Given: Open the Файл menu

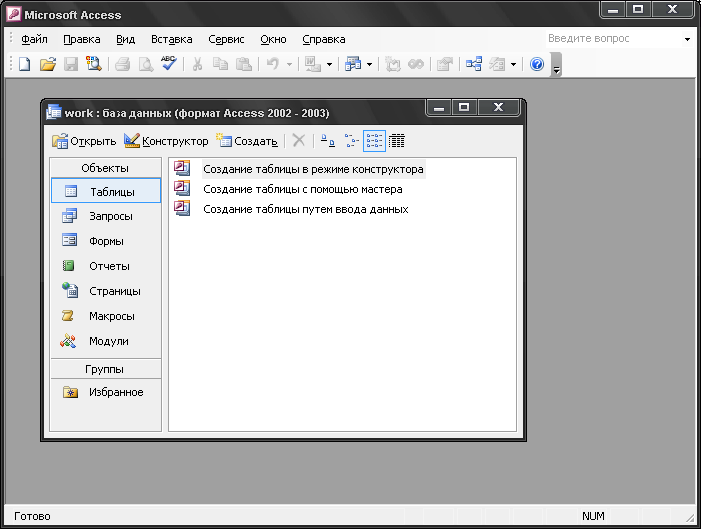Looking at the screenshot, I should click(34, 39).
